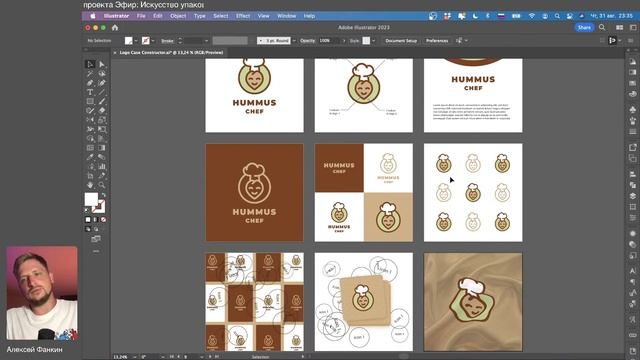Open the 3 pt. Round brush dropdown

(294, 41)
